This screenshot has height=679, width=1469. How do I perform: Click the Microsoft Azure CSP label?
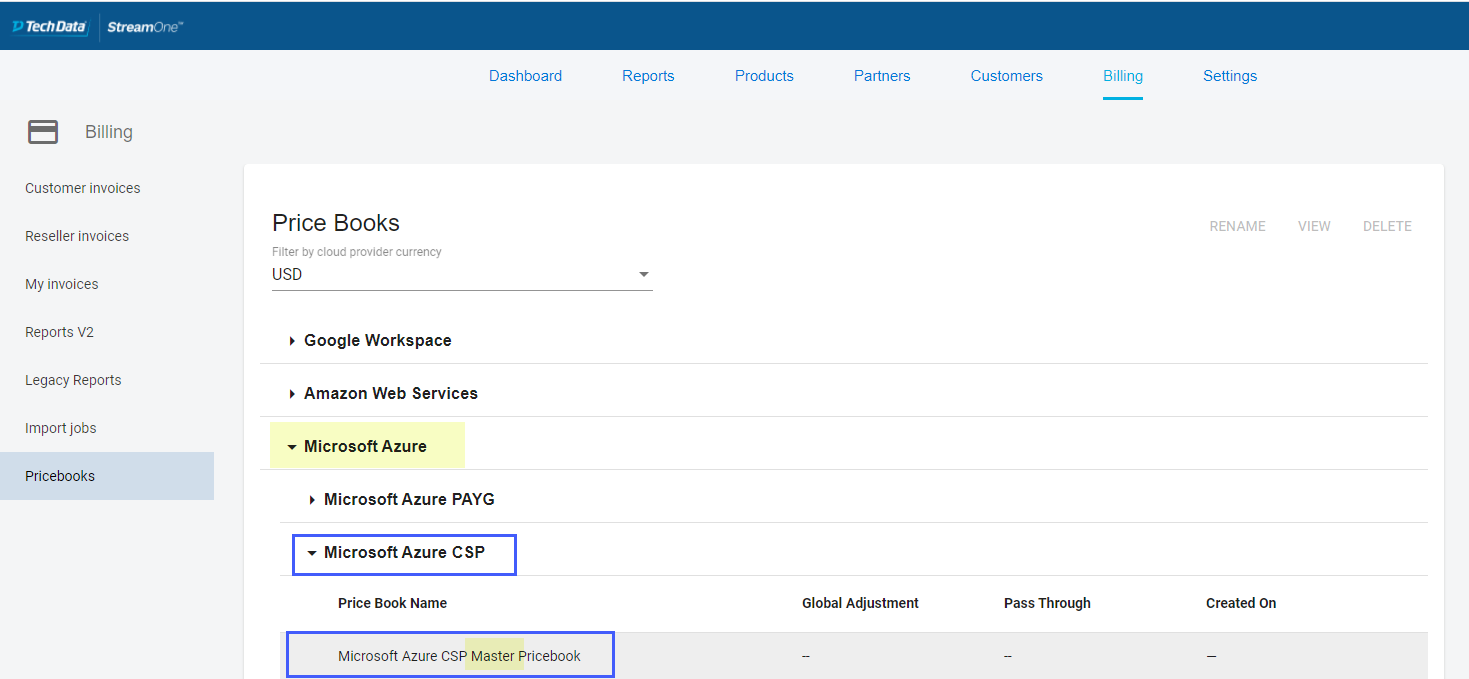coord(404,553)
